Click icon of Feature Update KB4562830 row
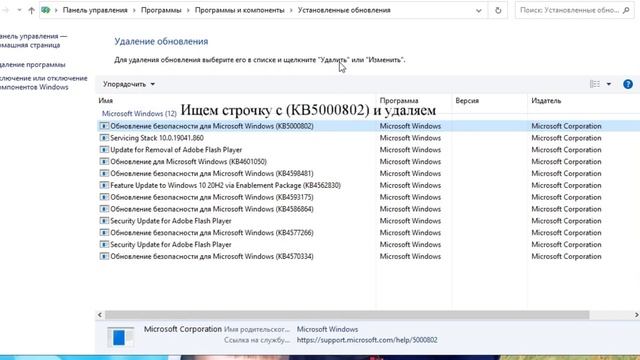The height and width of the screenshot is (360, 640). point(104,185)
